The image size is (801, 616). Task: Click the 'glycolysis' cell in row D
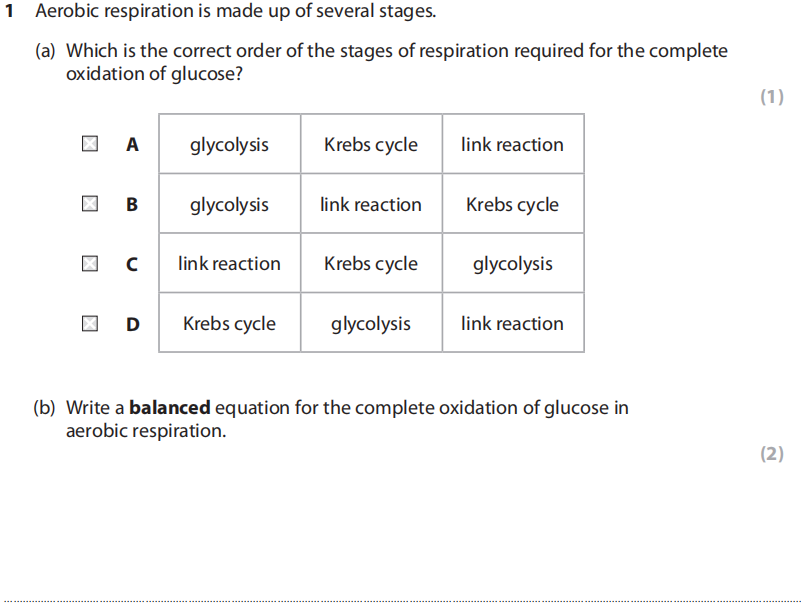371,324
